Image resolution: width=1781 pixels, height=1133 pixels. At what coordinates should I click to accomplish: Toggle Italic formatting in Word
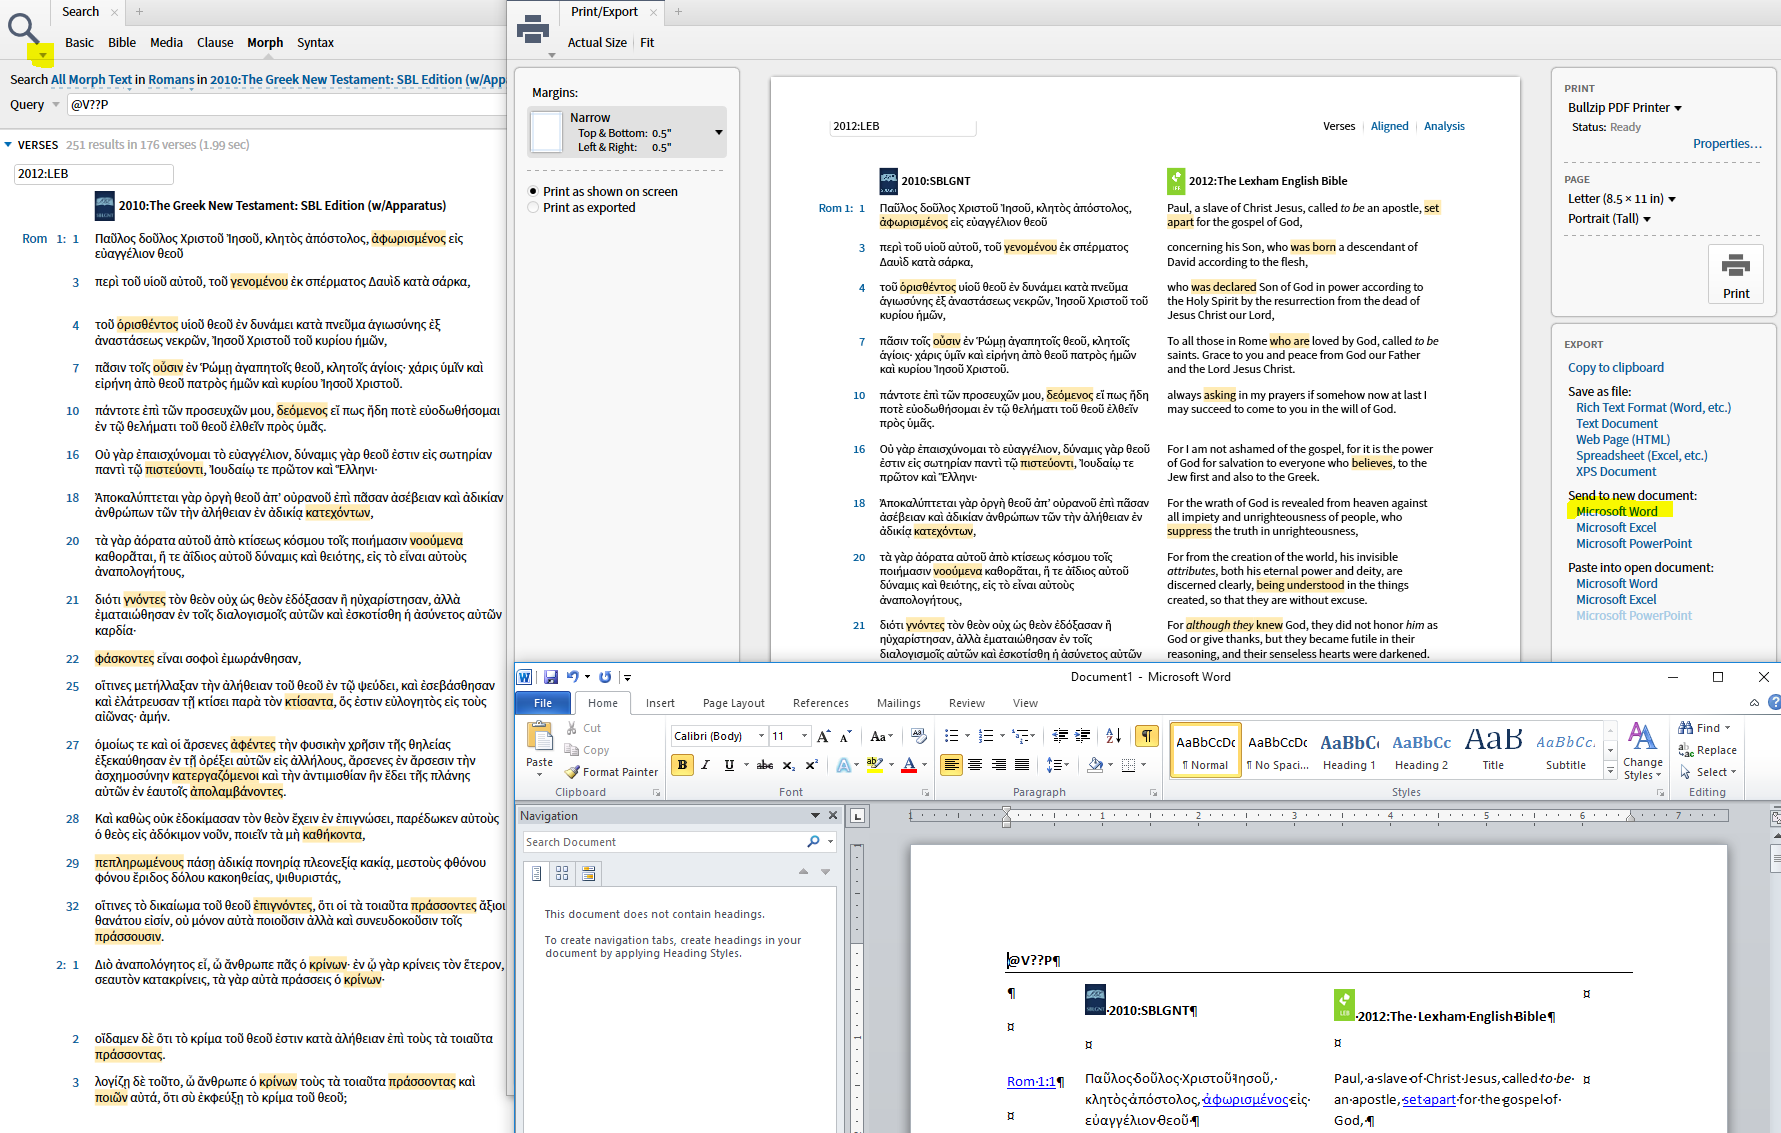click(705, 765)
